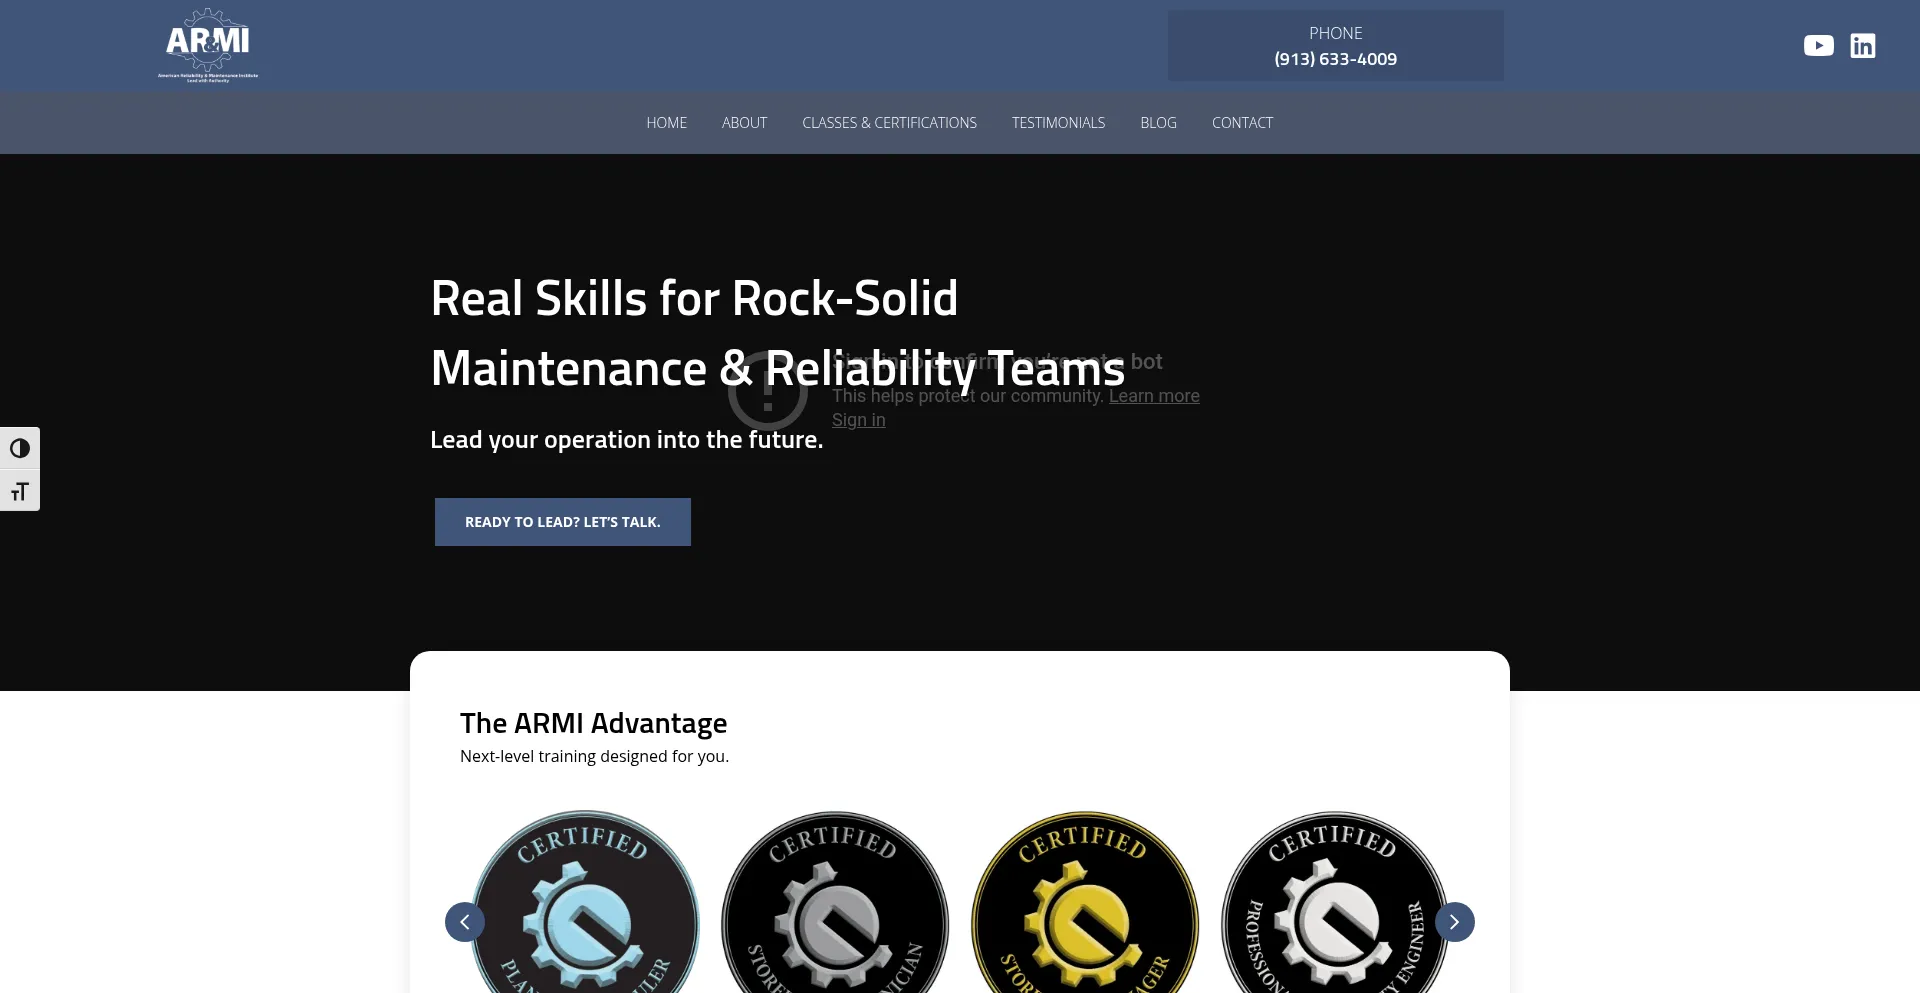Click the Sign in link

pos(858,420)
